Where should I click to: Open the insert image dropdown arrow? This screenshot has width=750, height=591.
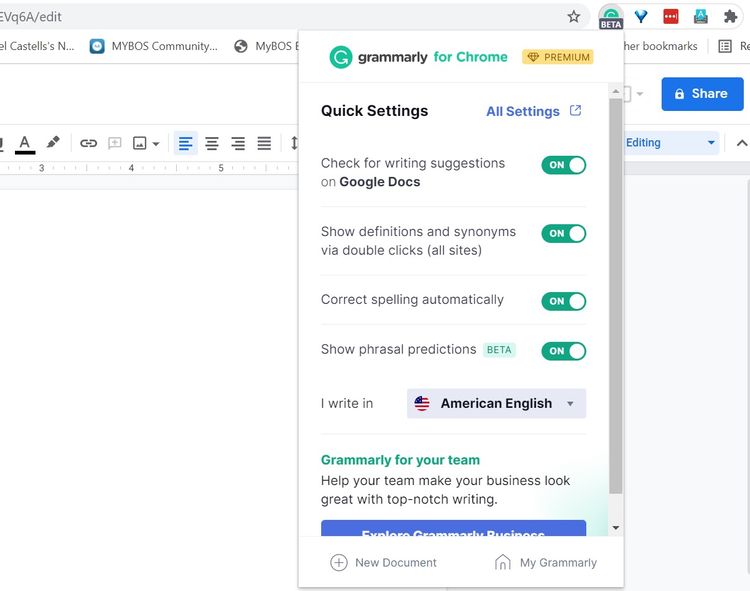(x=156, y=144)
